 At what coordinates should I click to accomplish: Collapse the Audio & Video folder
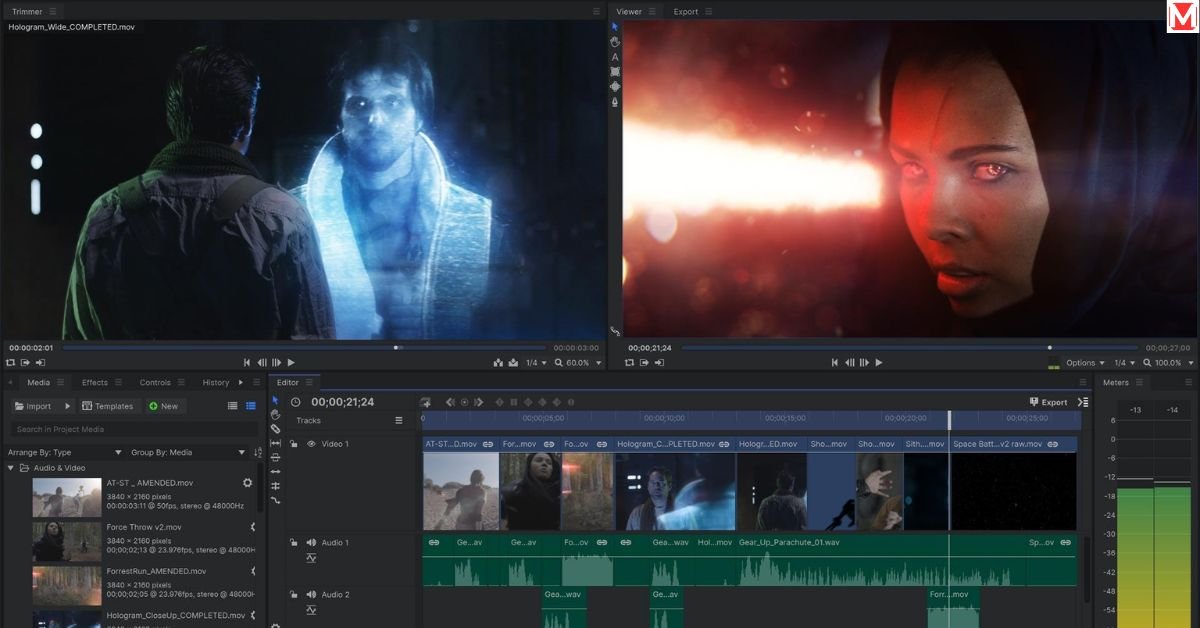(x=11, y=468)
